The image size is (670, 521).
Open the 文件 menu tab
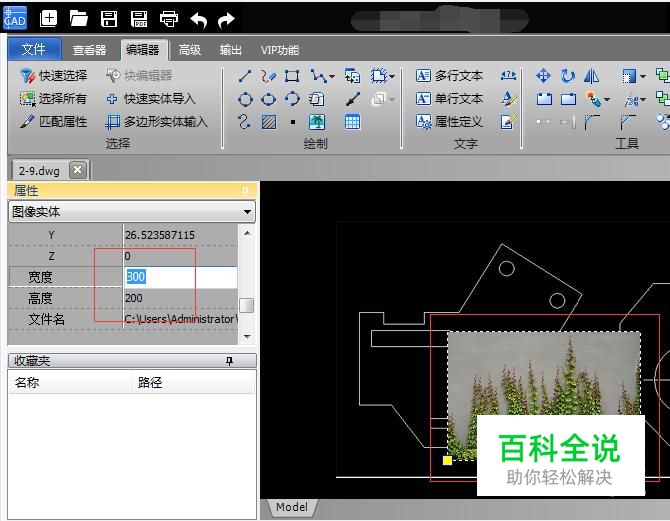coord(34,49)
